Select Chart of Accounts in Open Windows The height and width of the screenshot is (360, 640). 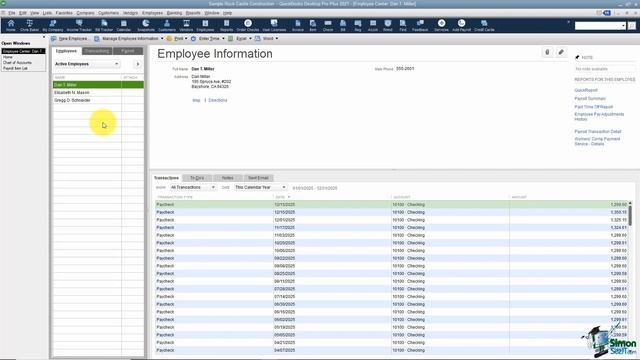17,62
